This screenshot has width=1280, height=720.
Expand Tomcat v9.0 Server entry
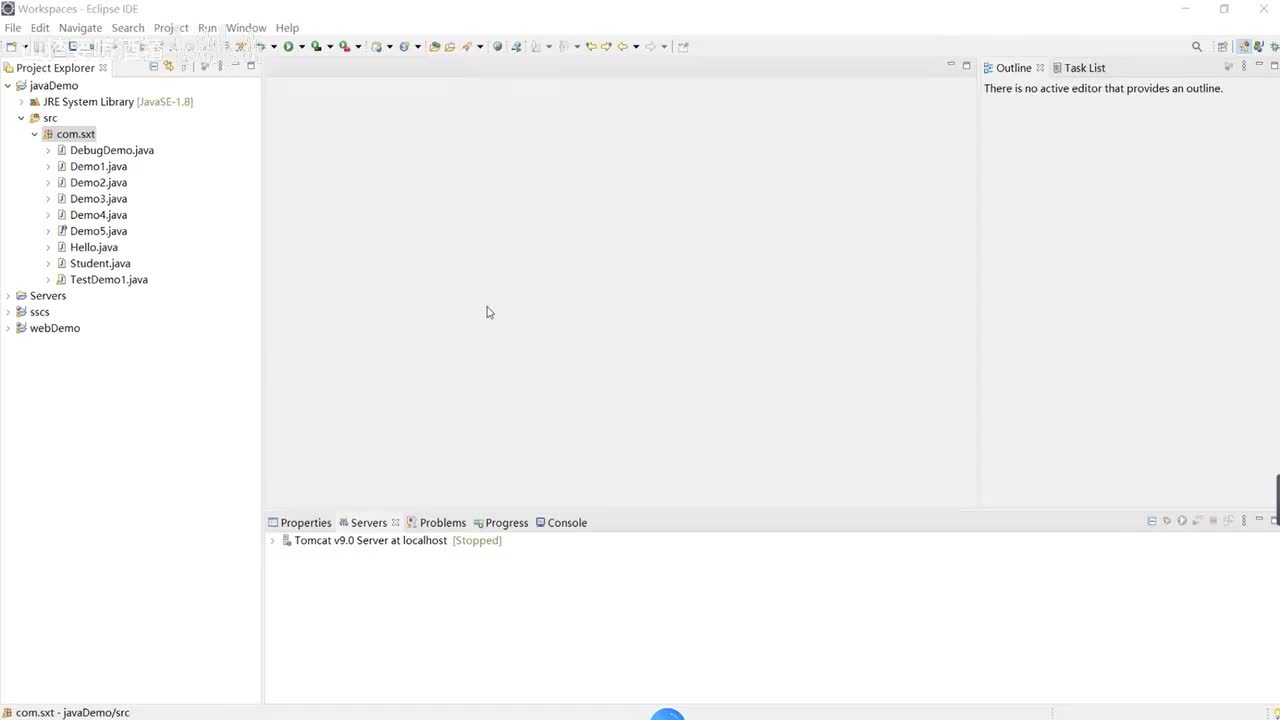pyautogui.click(x=272, y=540)
